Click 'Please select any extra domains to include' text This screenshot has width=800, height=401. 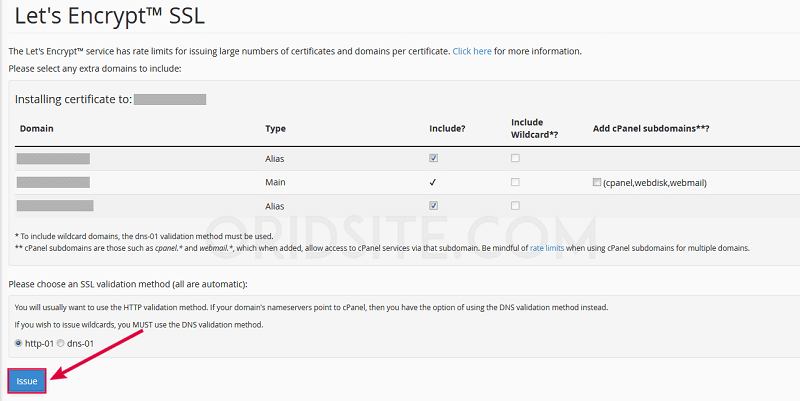(x=95, y=68)
